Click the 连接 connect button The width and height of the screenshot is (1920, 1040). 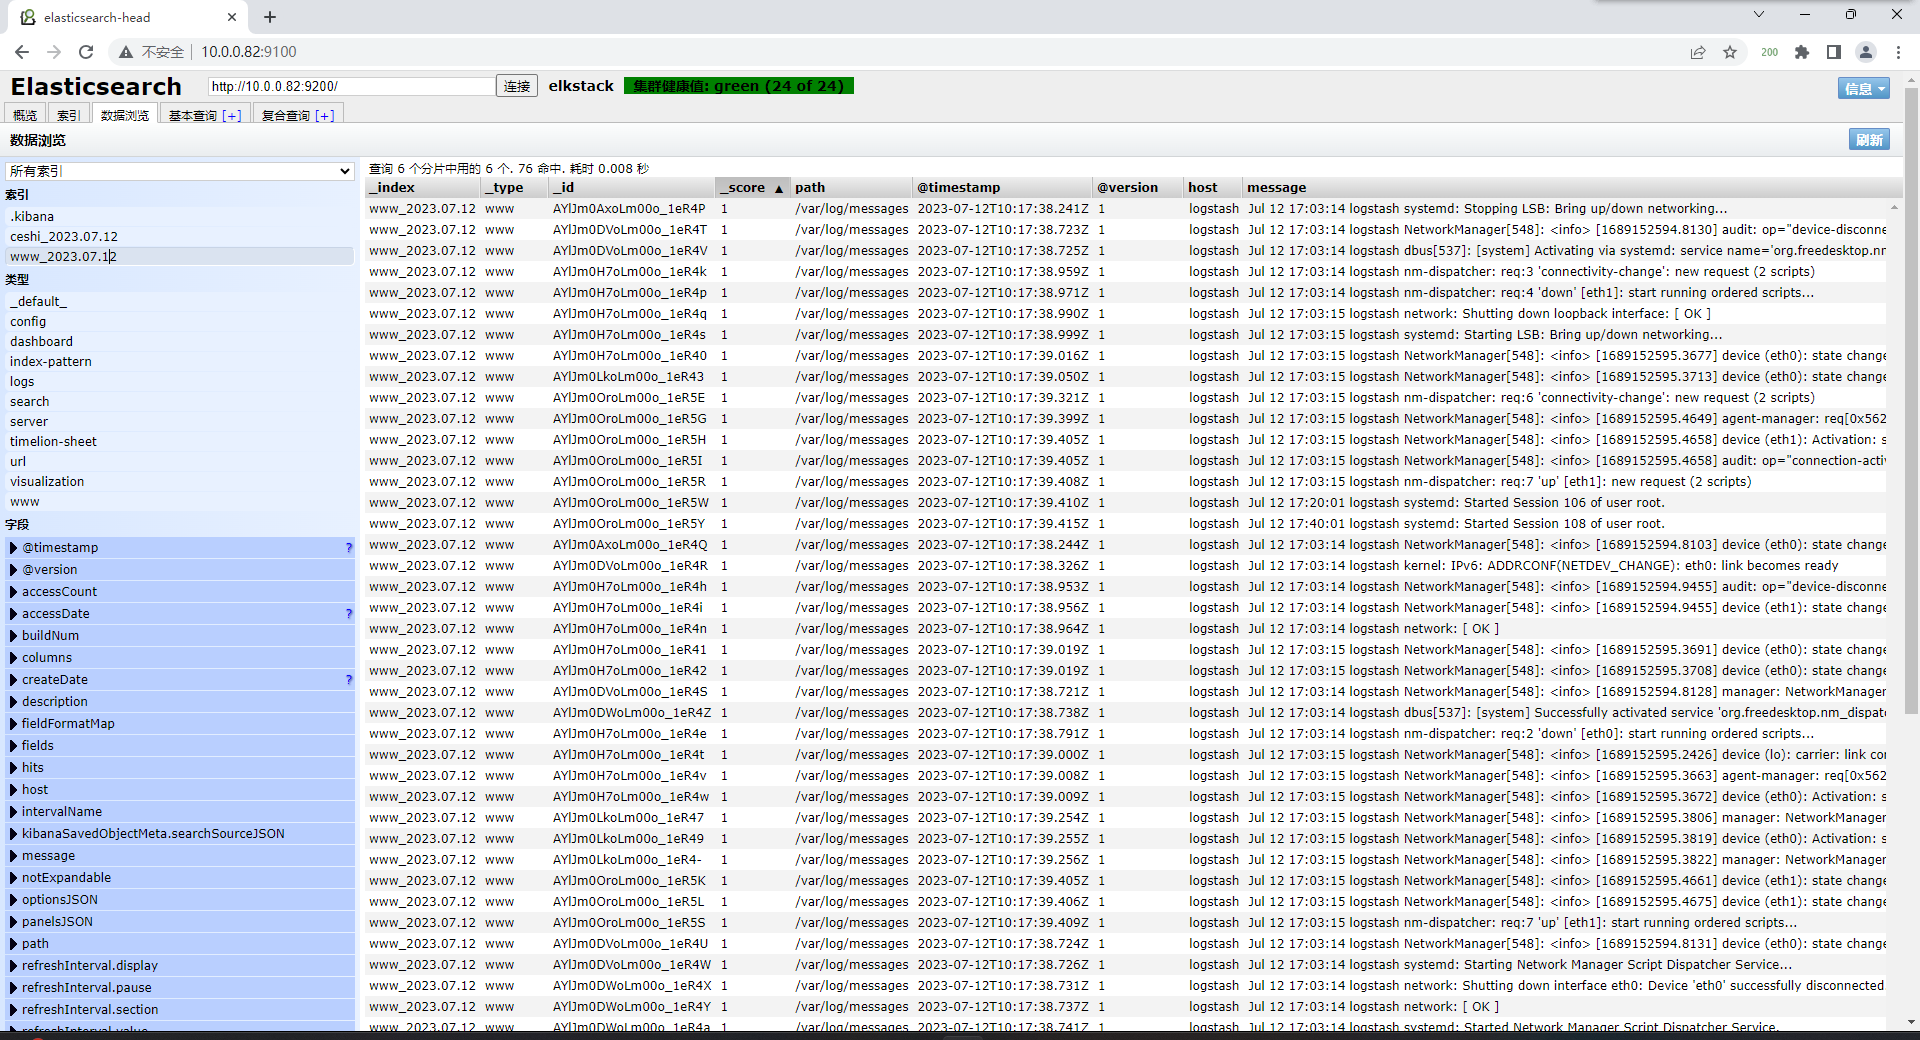[x=517, y=86]
